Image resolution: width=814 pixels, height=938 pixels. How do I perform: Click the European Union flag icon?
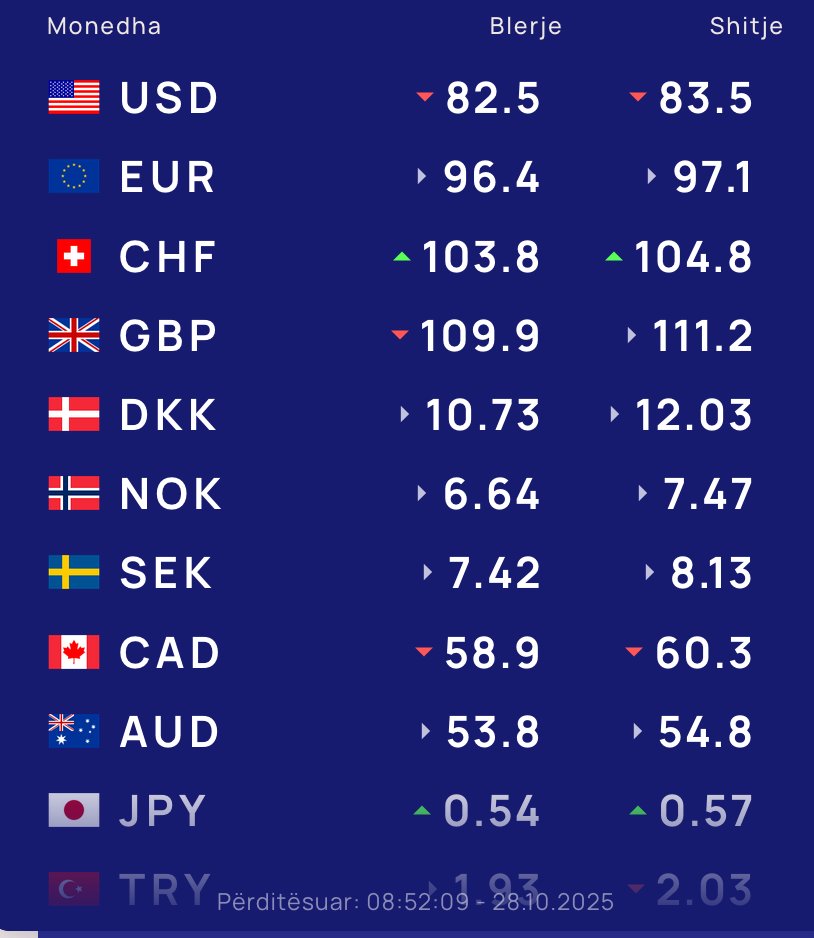(x=74, y=176)
